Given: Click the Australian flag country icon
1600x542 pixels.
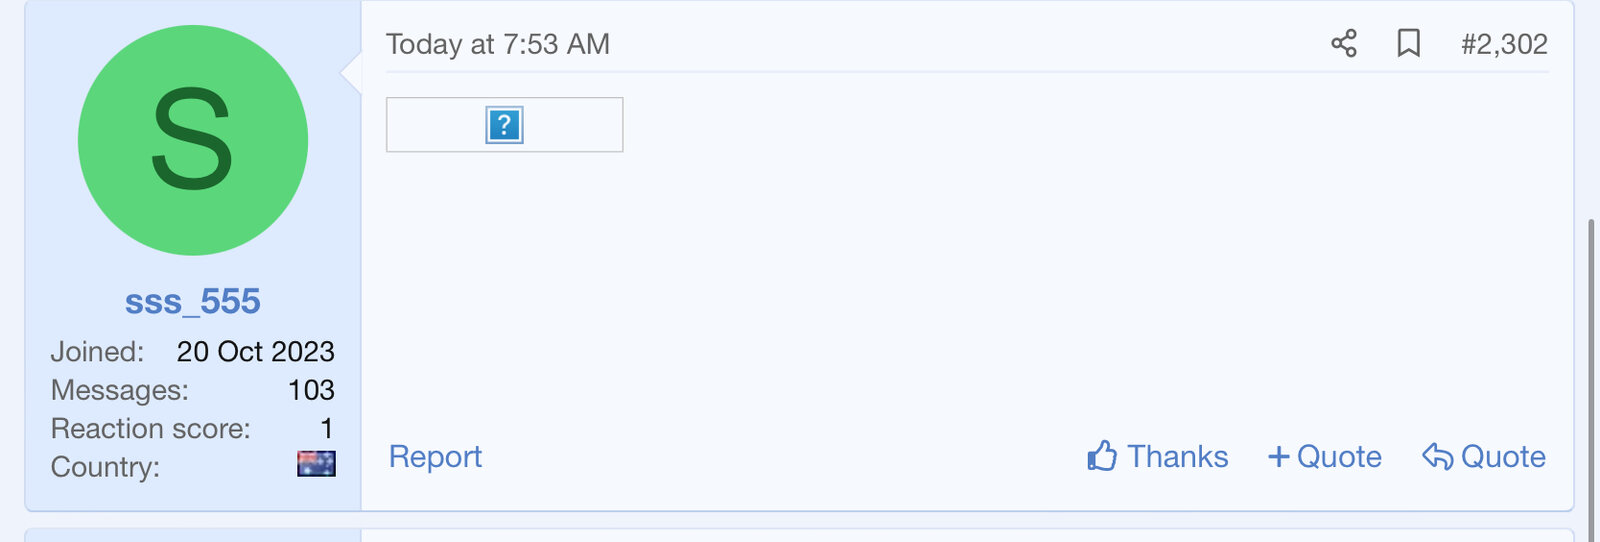Looking at the screenshot, I should pos(316,464).
